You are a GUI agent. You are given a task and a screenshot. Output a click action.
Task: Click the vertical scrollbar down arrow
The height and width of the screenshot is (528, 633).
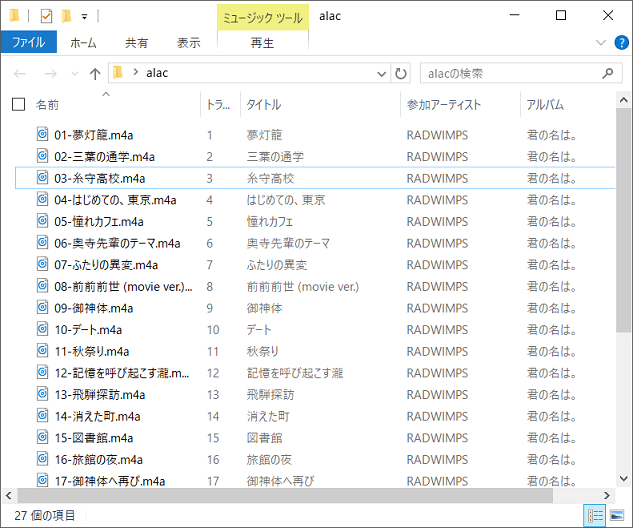tap(623, 479)
